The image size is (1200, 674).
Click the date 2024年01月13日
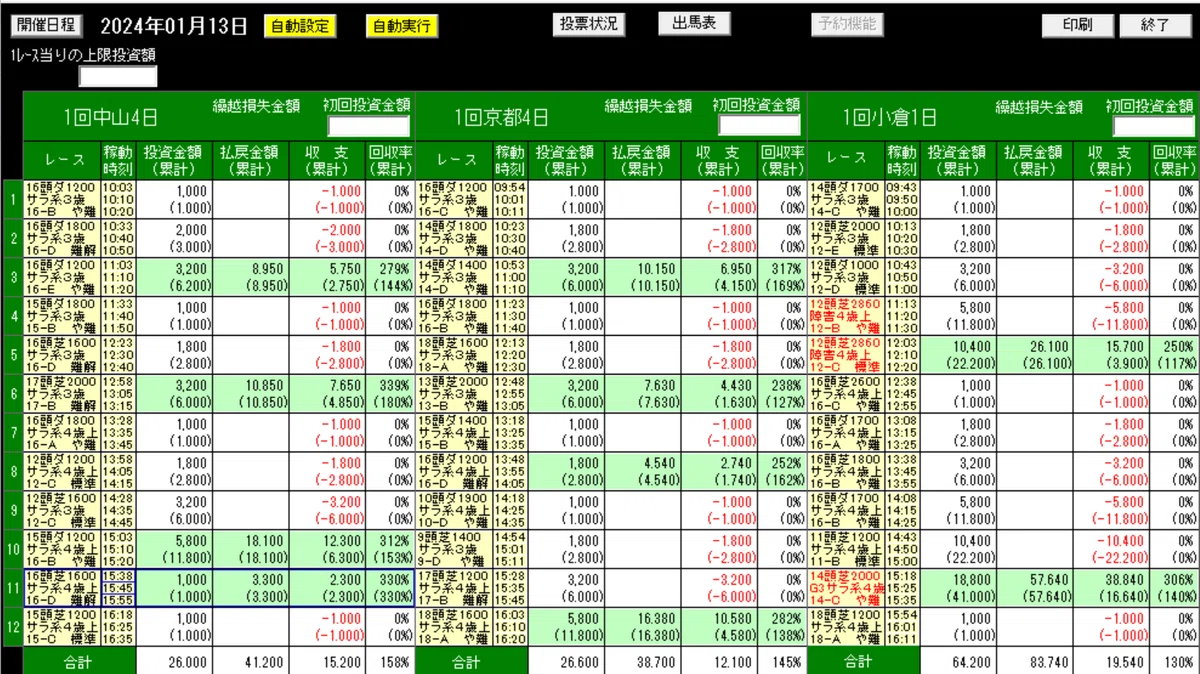coord(174,27)
